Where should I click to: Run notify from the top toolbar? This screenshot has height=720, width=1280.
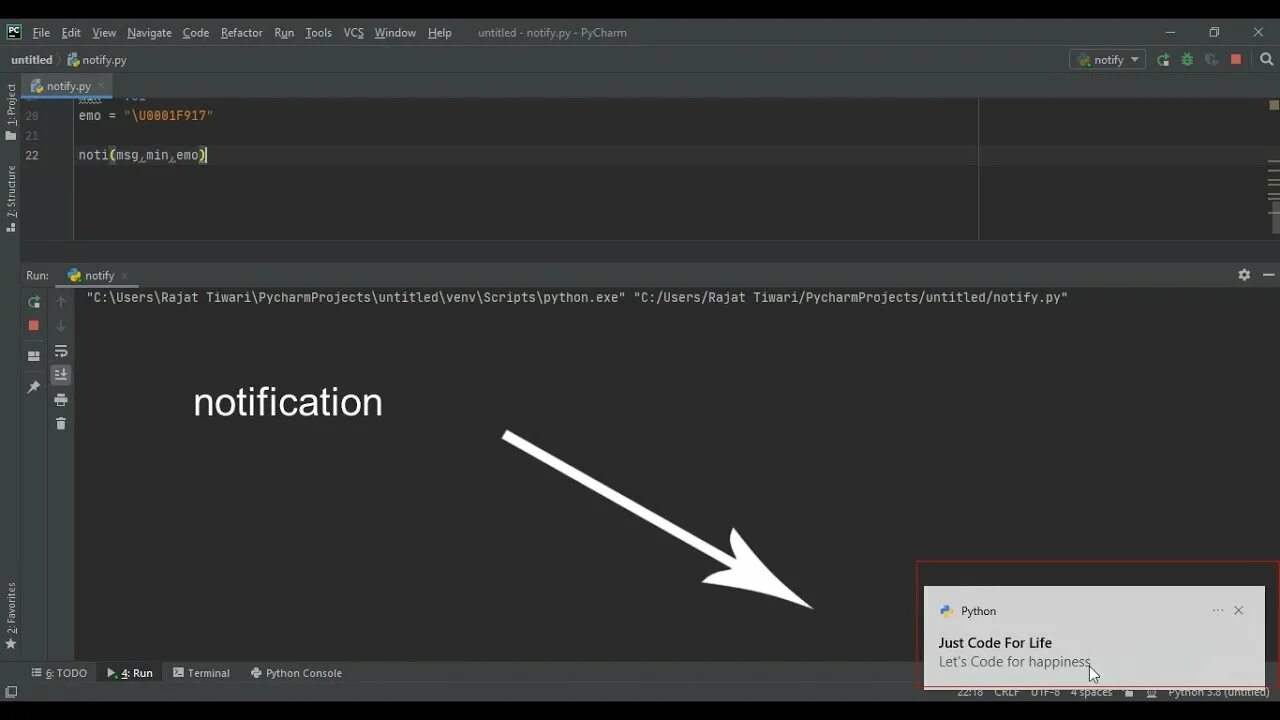coord(1163,60)
